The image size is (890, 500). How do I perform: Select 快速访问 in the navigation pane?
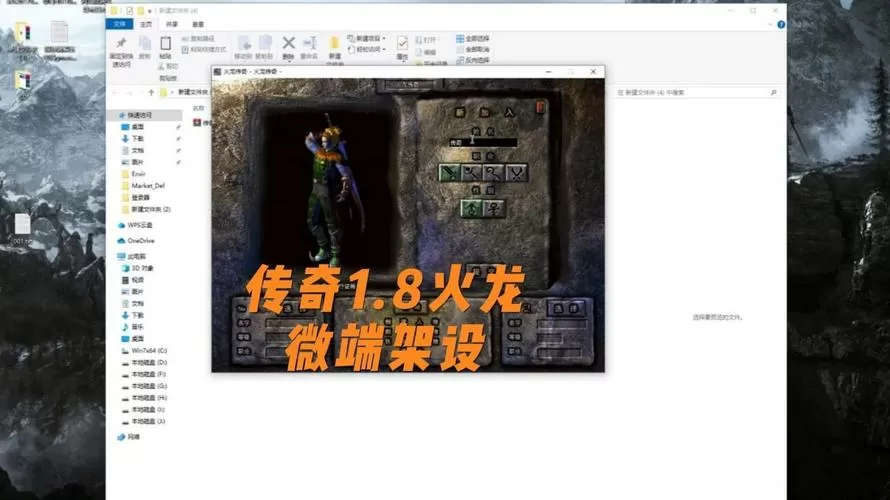pyautogui.click(x=144, y=115)
